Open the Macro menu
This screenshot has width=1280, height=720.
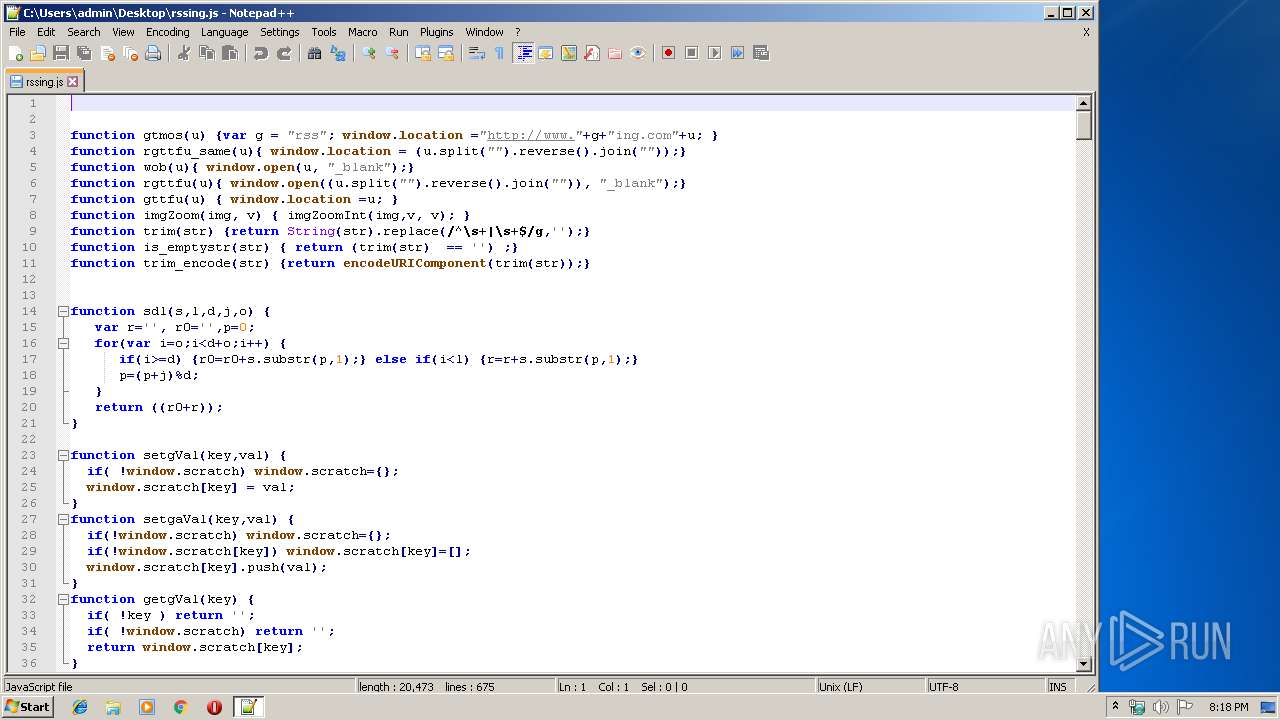(x=363, y=32)
